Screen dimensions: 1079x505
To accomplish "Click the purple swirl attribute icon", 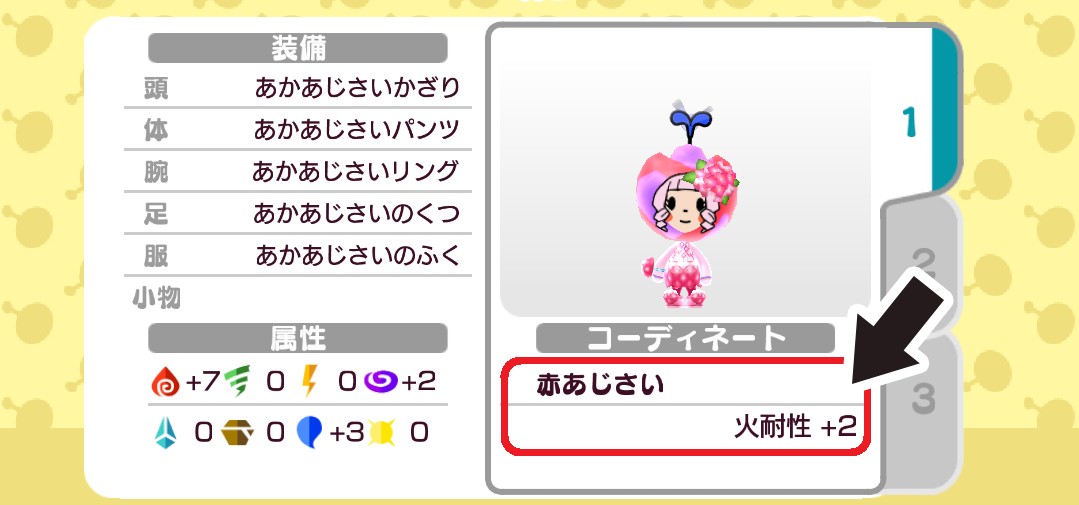I will click(382, 380).
